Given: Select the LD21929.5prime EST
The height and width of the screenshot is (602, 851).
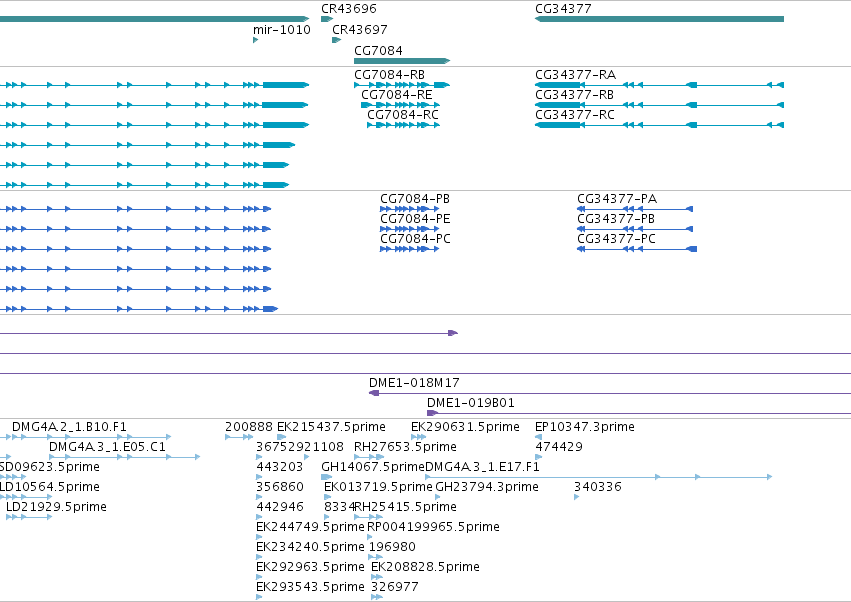Looking at the screenshot, I should 56,508.
